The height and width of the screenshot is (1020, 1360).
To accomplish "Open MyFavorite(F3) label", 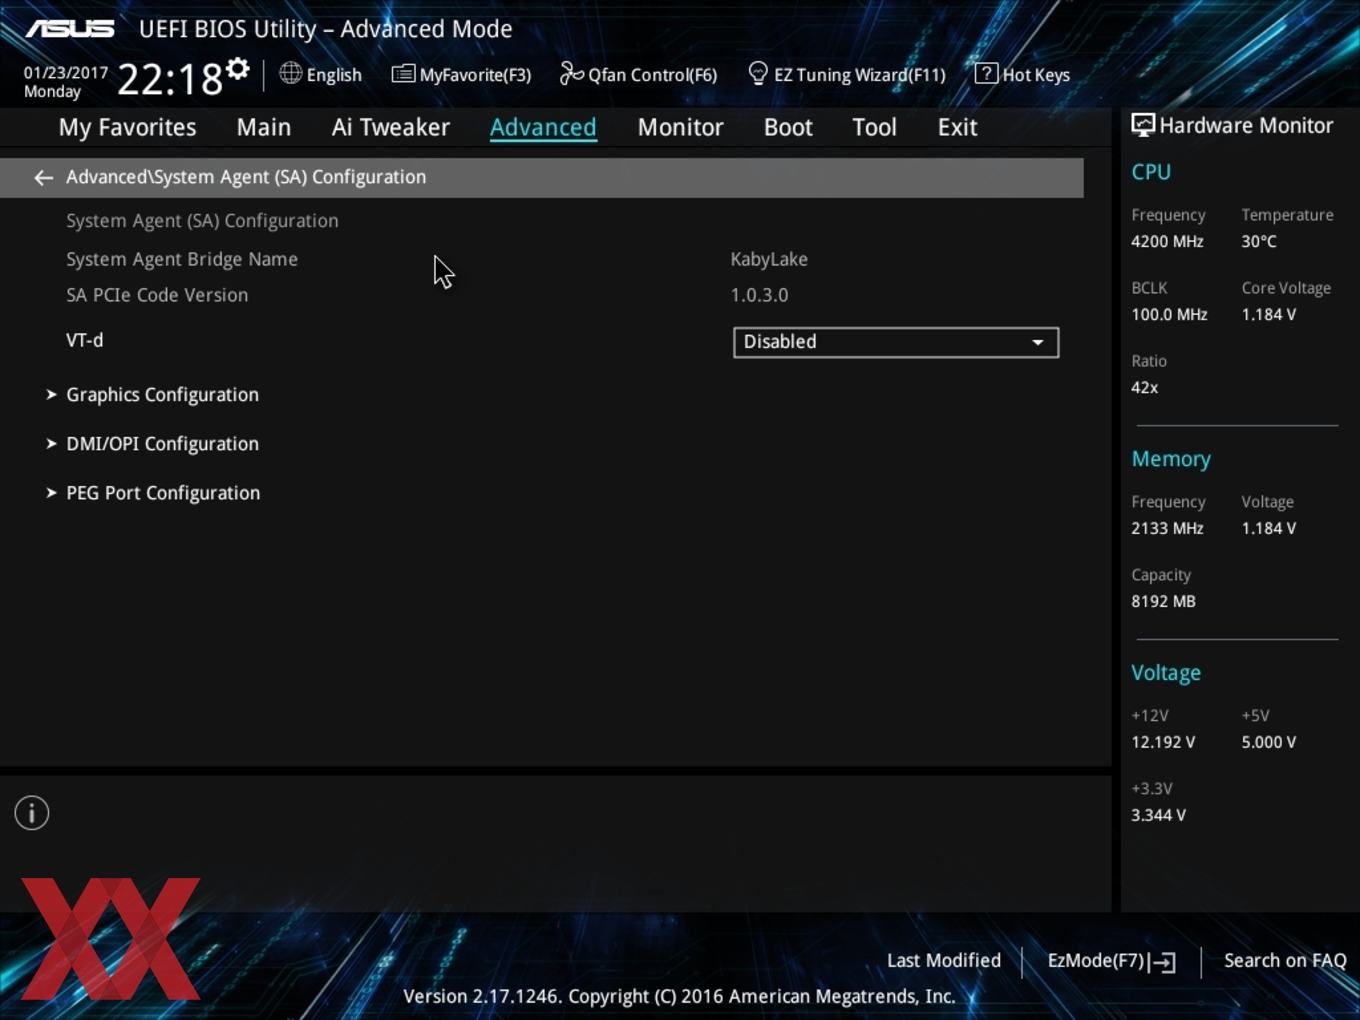I will (475, 75).
